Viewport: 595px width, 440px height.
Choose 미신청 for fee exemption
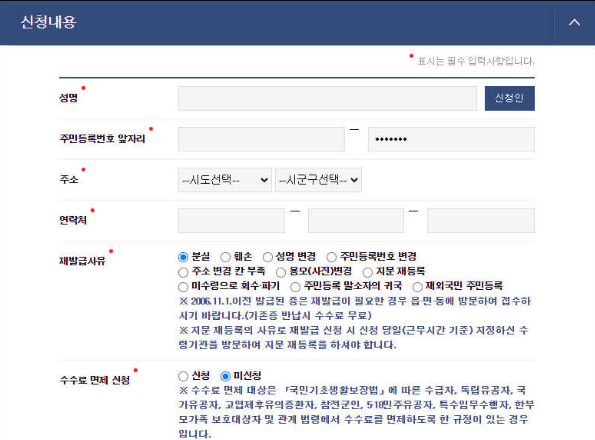pyautogui.click(x=225, y=376)
